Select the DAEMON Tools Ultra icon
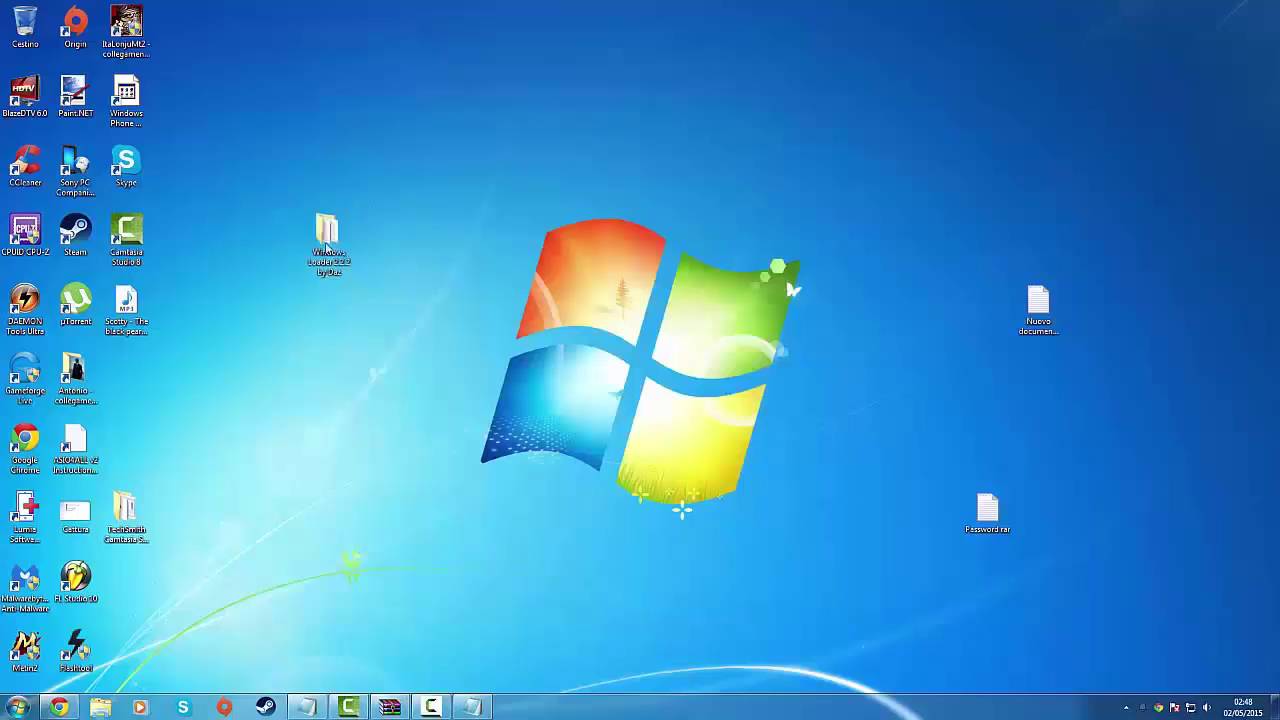Image resolution: width=1280 pixels, height=720 pixels. [25, 310]
